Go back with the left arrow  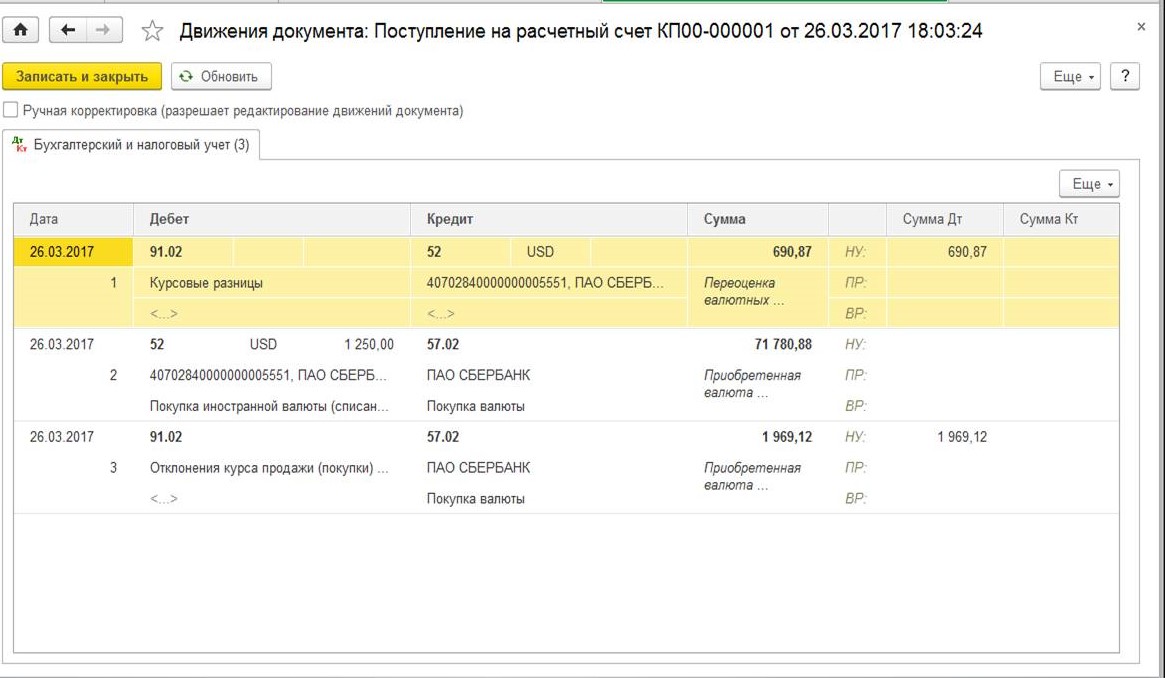(68, 31)
